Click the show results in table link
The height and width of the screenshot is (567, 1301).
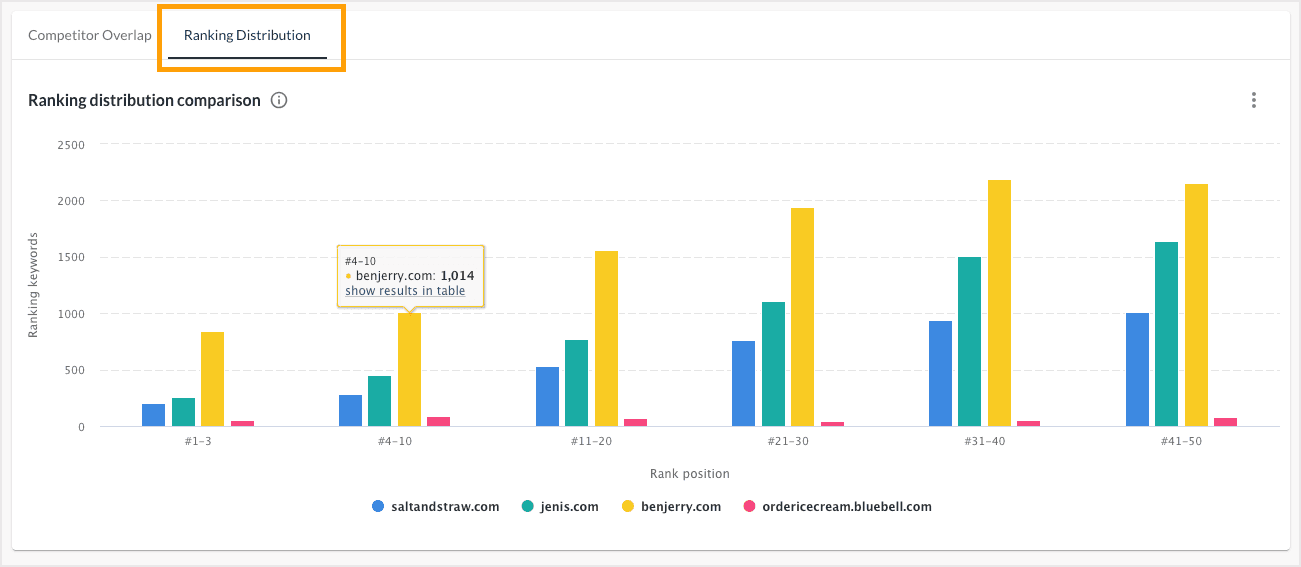pyautogui.click(x=405, y=291)
